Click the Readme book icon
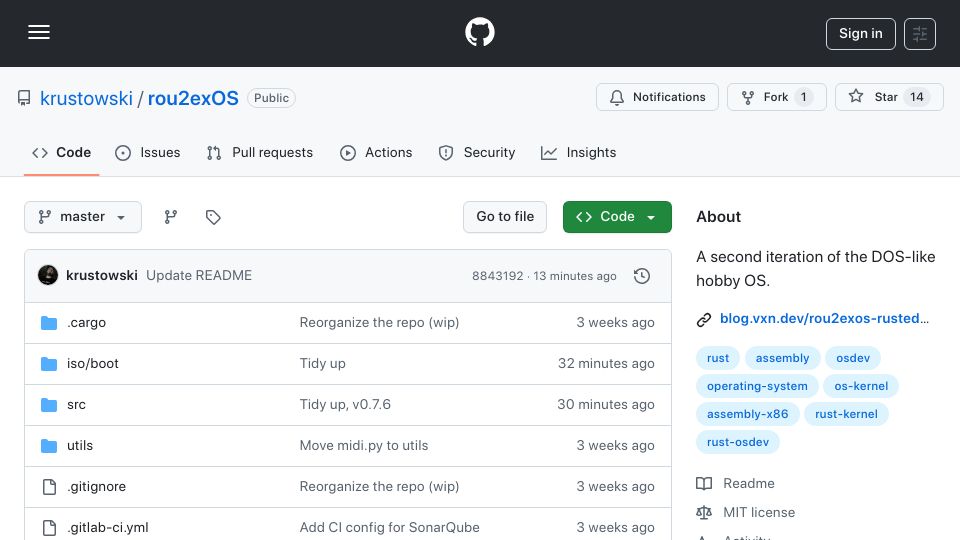 coord(704,484)
